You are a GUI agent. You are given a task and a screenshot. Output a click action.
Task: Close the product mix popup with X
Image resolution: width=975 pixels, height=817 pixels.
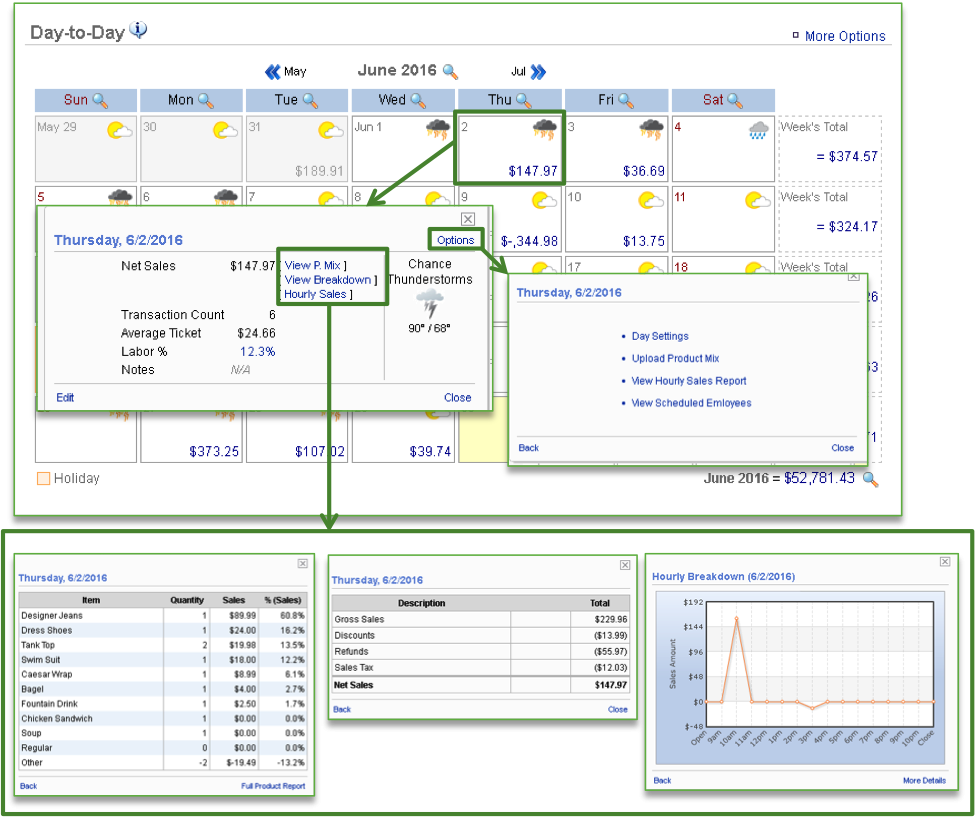tap(302, 563)
